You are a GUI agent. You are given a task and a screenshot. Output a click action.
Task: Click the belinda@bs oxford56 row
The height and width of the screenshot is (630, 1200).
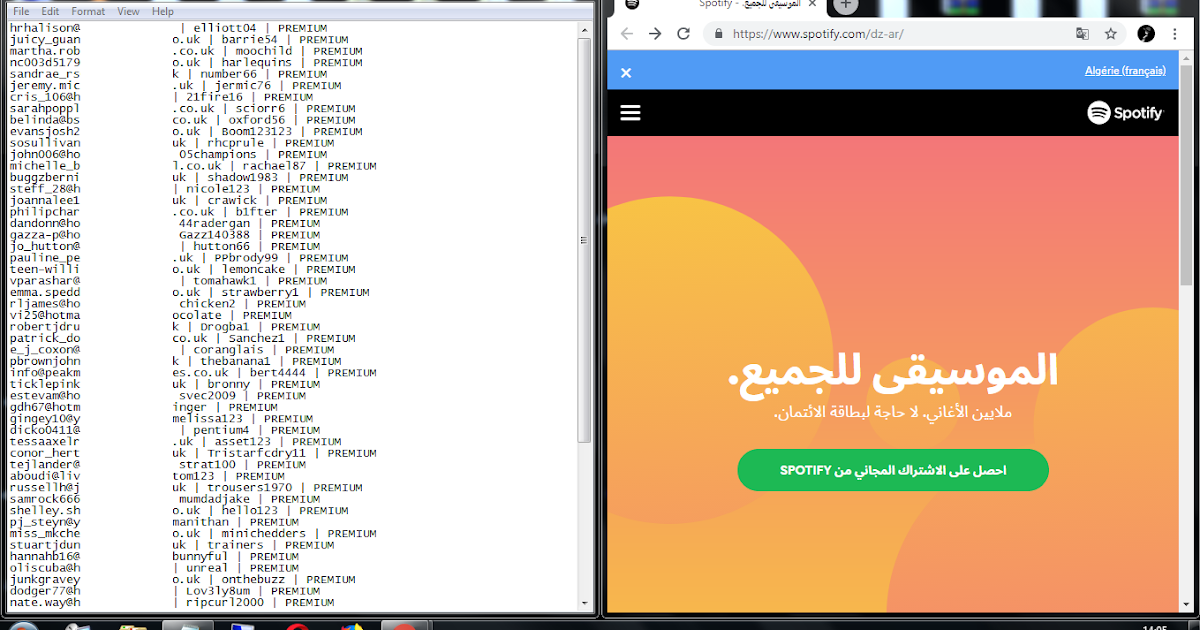click(x=183, y=120)
